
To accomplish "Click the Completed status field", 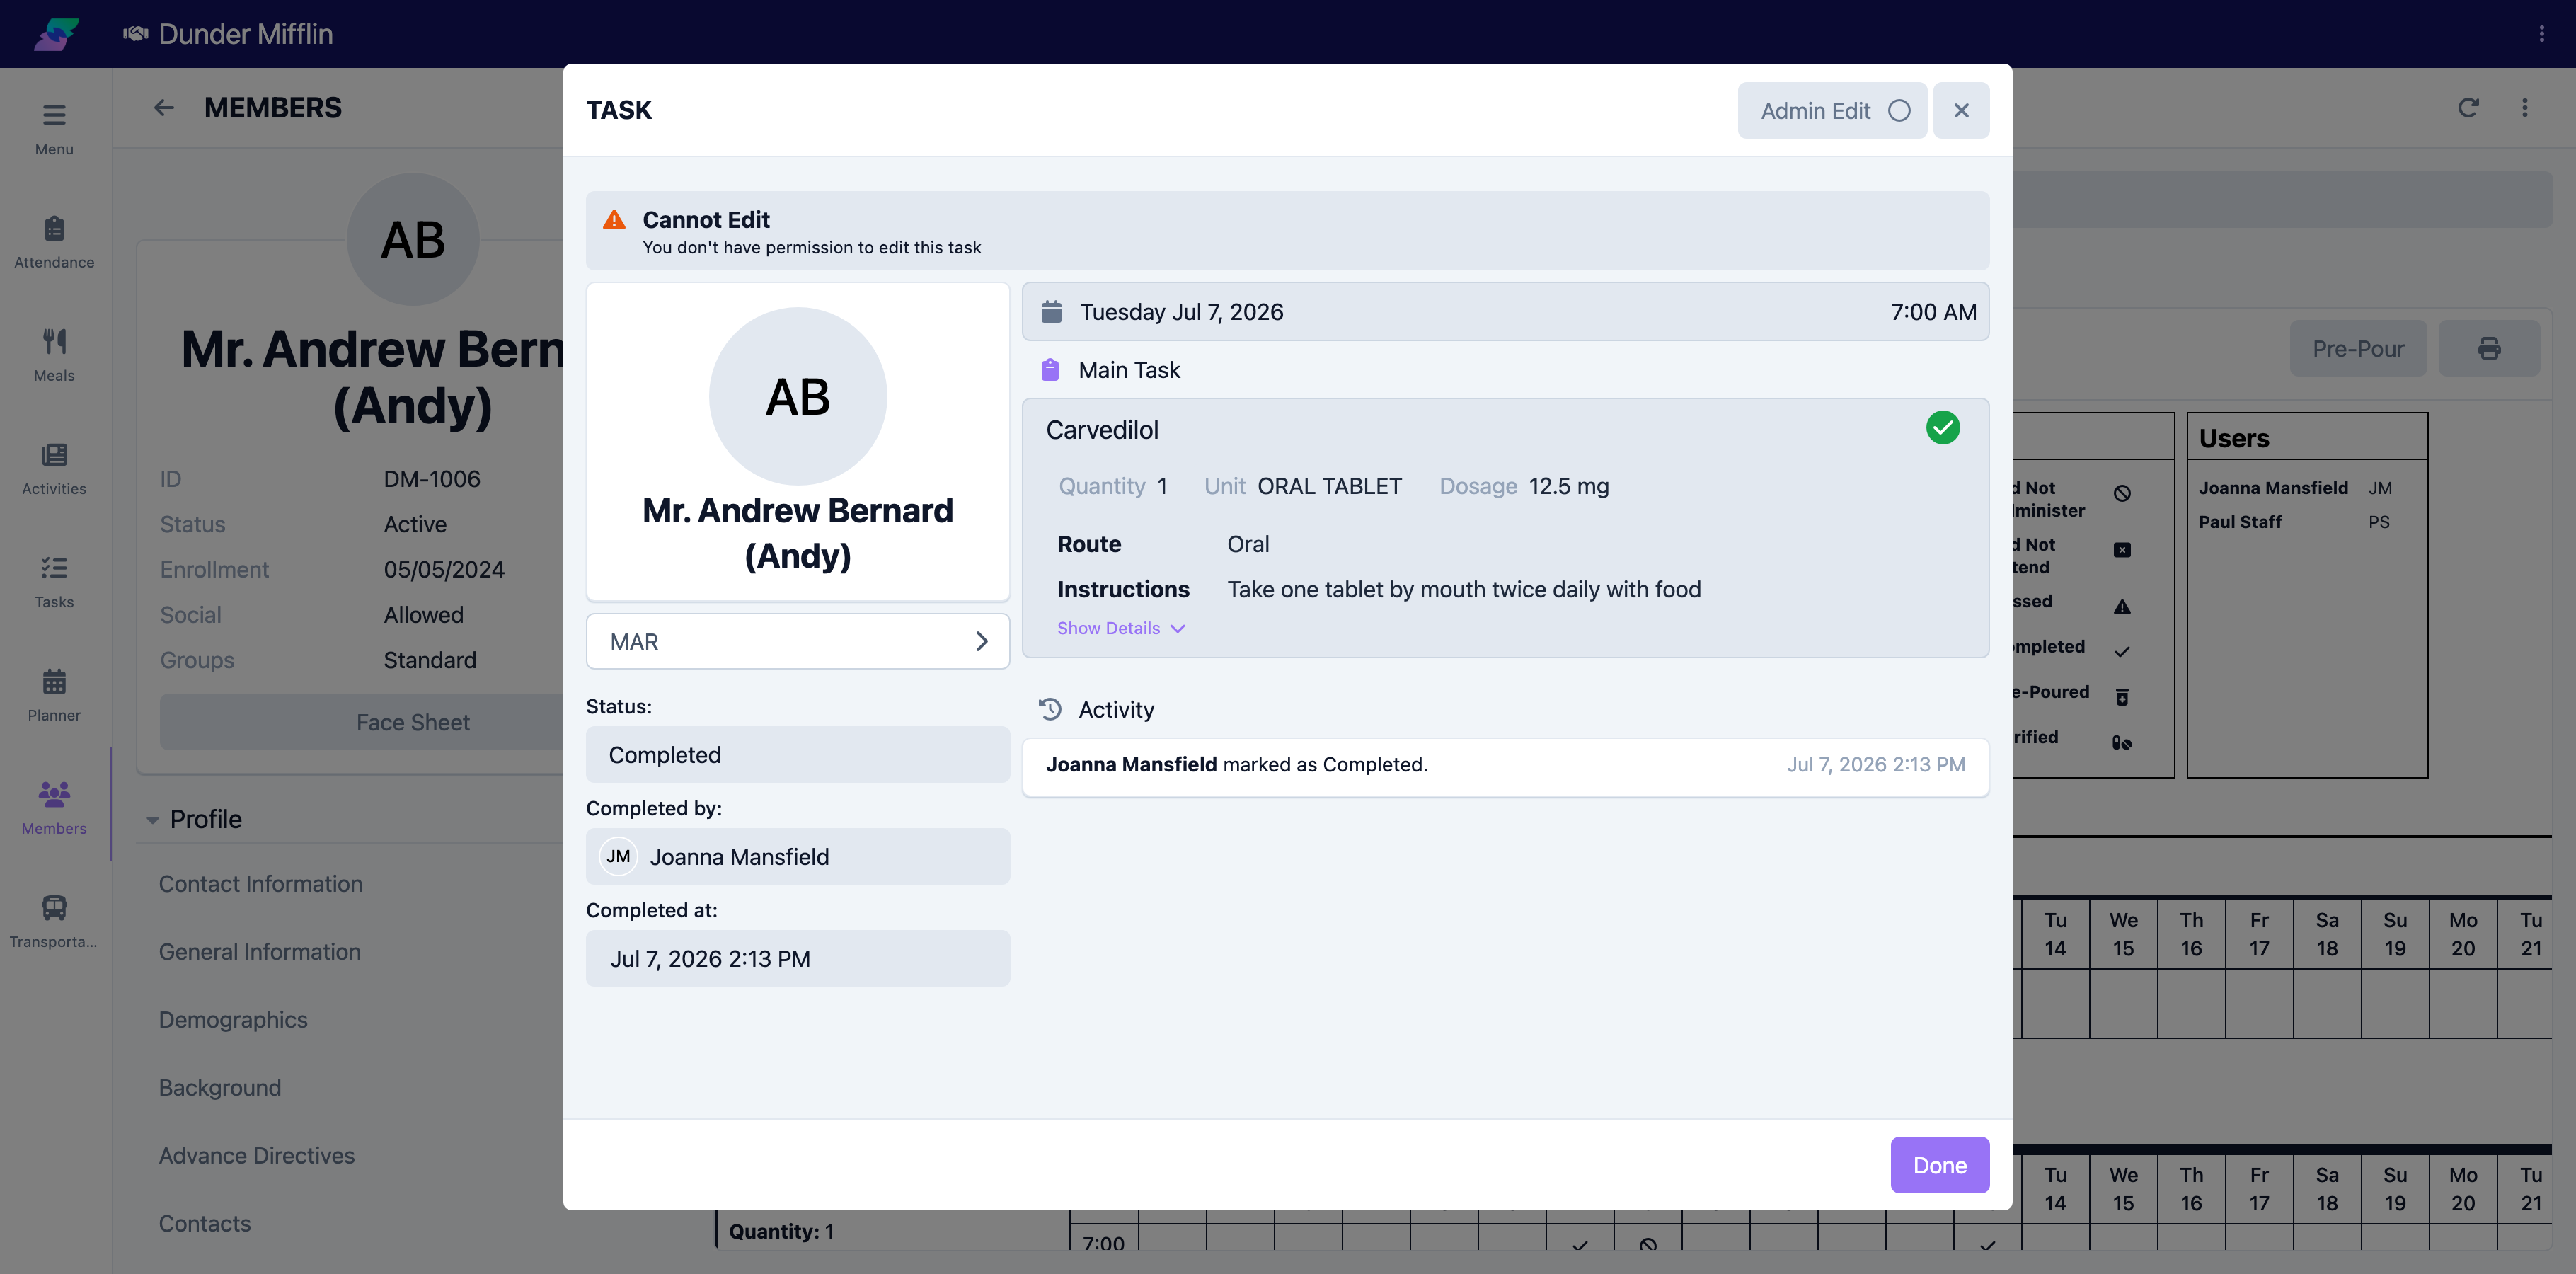I will [x=797, y=754].
